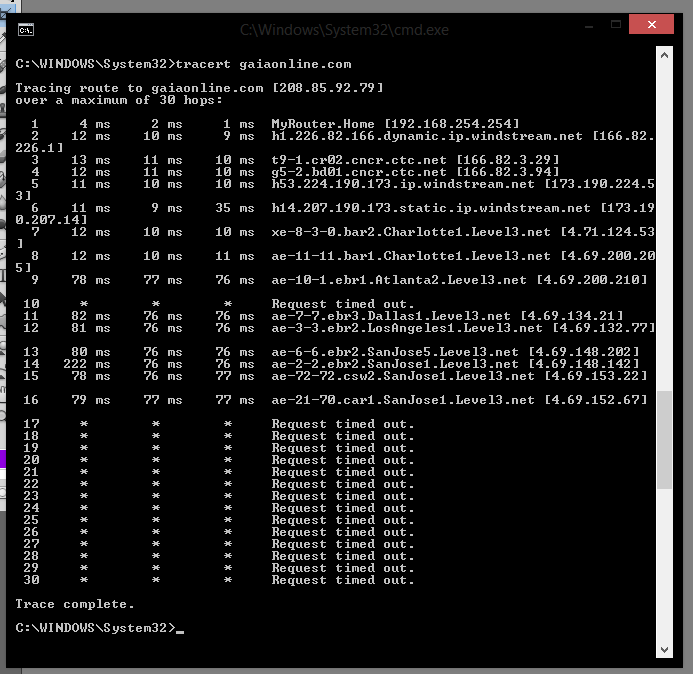Click the '82 ms' value on hop 11
693x674 pixels.
coord(91,316)
